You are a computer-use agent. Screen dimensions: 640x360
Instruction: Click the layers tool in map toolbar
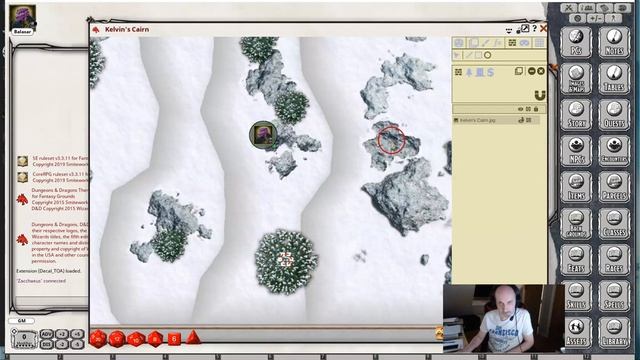tap(473, 43)
